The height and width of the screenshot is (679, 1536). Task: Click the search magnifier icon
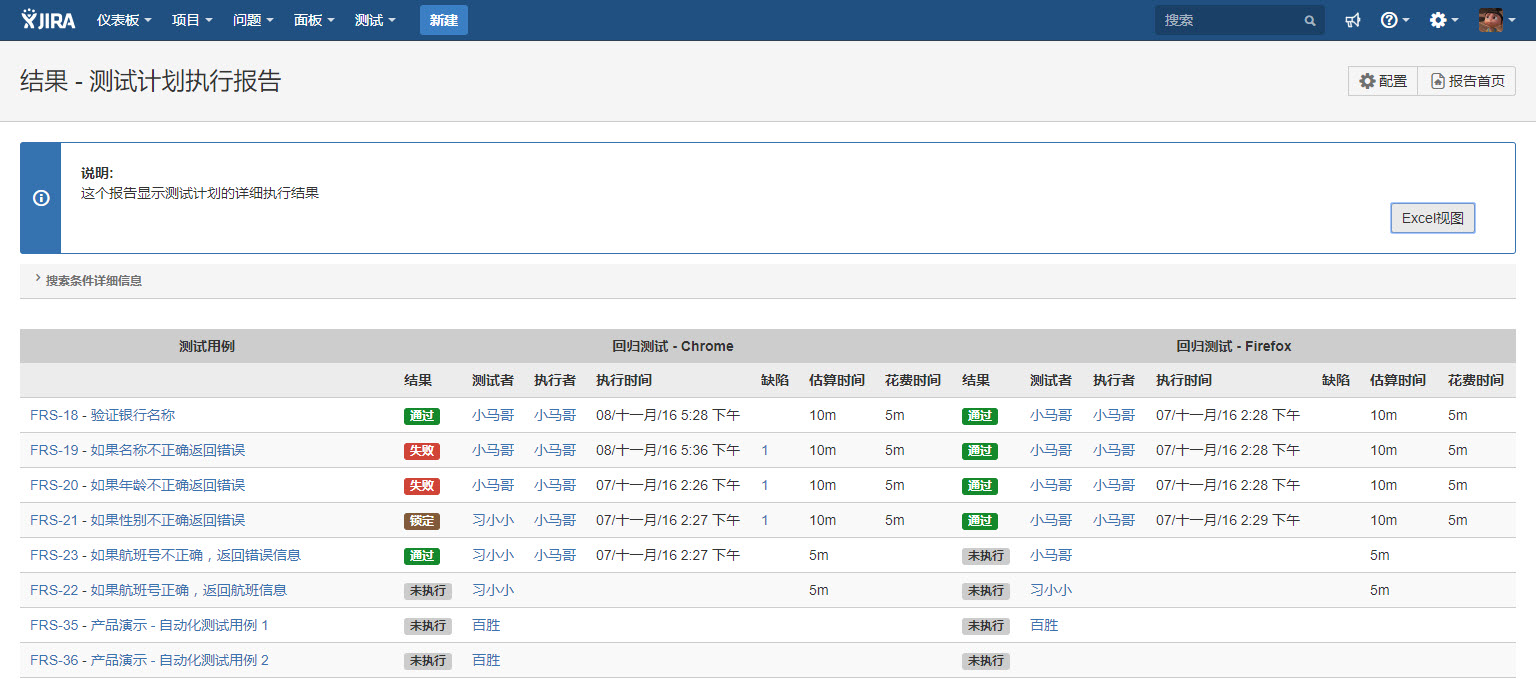tap(1310, 20)
